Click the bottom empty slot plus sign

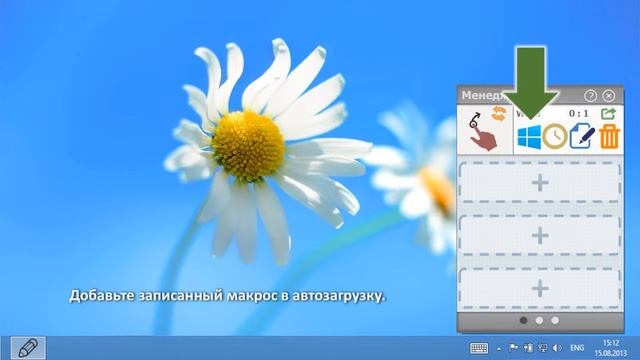click(x=540, y=289)
